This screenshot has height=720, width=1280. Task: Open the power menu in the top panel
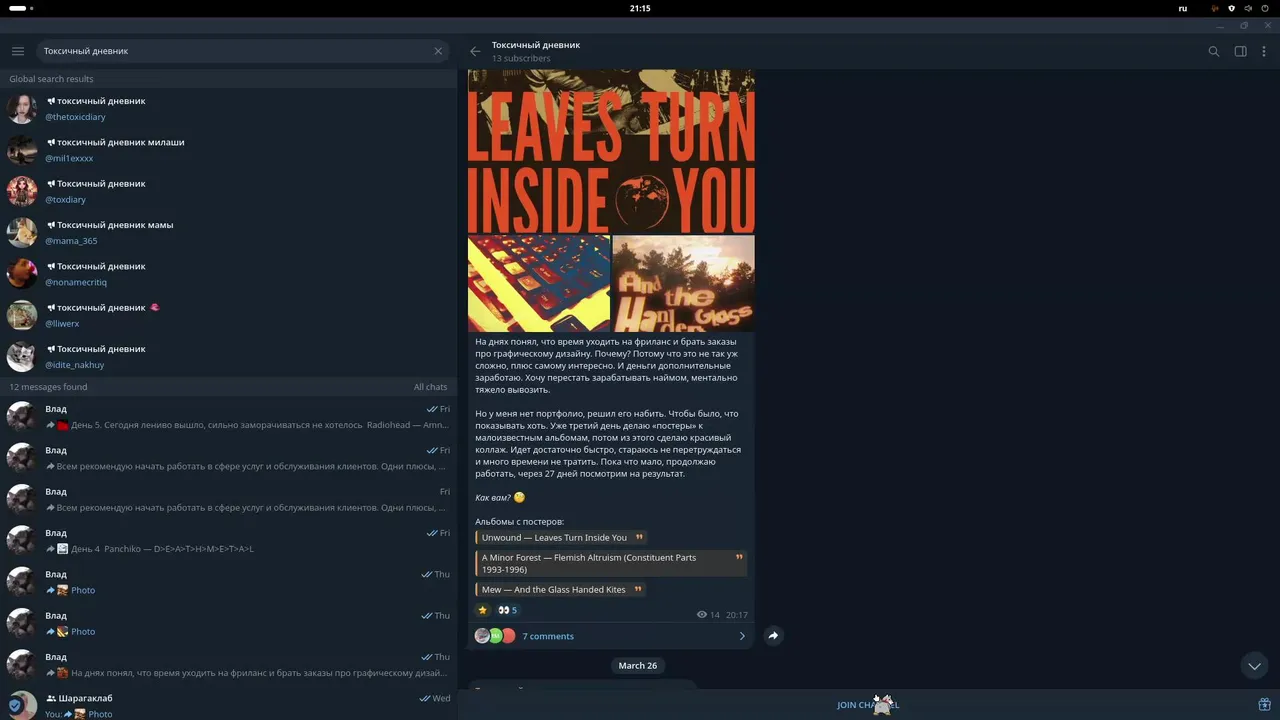point(1265,8)
